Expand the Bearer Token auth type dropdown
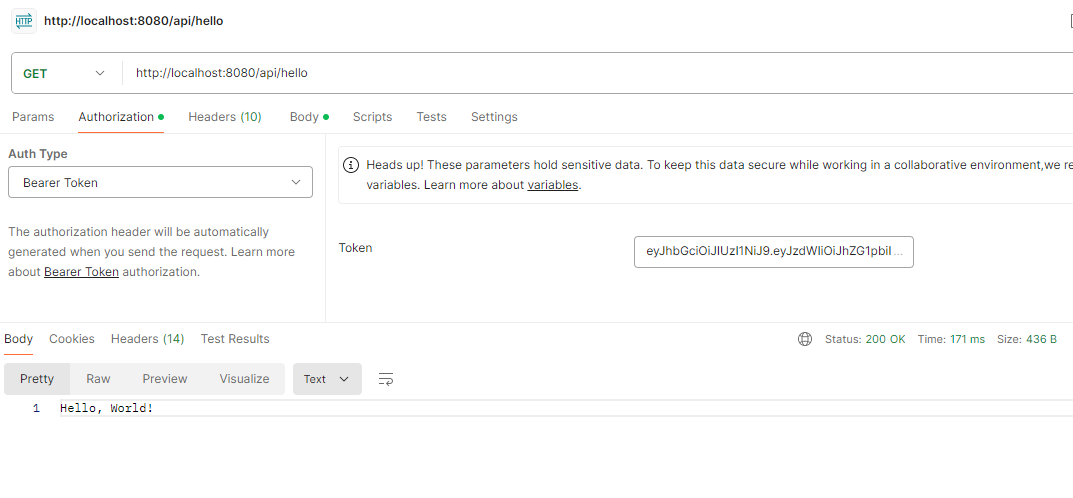This screenshot has height=498, width=1073. pyautogui.click(x=160, y=182)
